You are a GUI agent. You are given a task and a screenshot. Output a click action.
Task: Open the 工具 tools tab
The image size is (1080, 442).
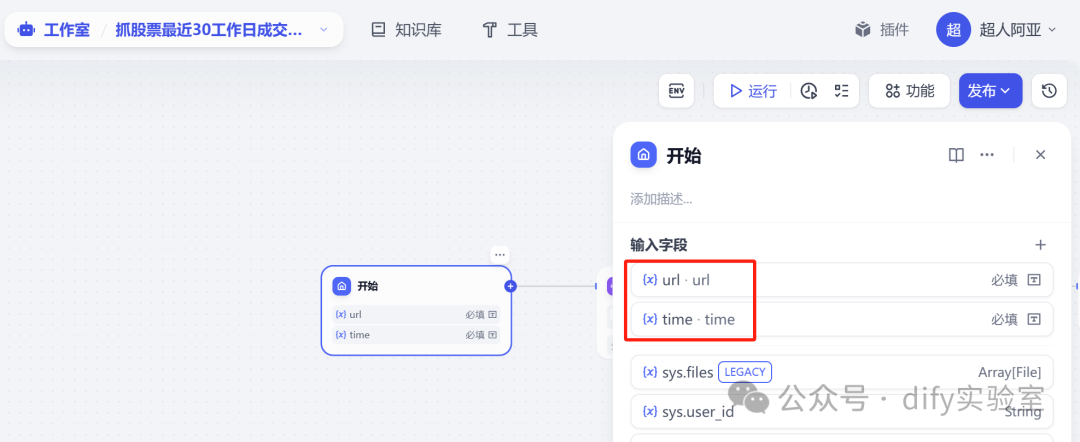[510, 30]
